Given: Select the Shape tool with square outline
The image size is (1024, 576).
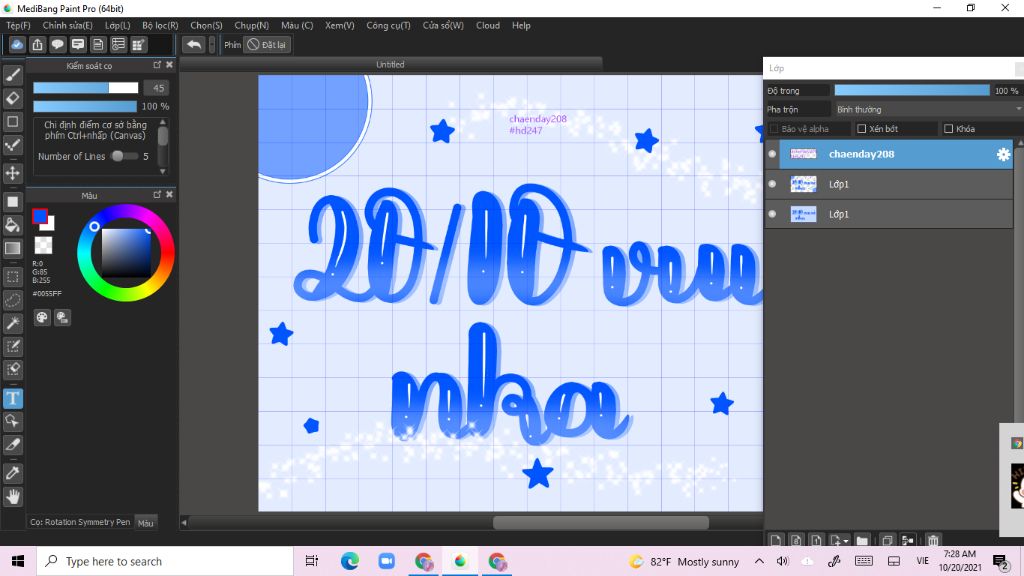Looking at the screenshot, I should coord(12,121).
